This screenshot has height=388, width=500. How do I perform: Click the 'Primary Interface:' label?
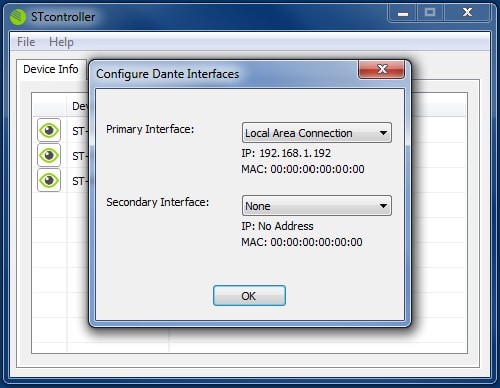(150, 129)
